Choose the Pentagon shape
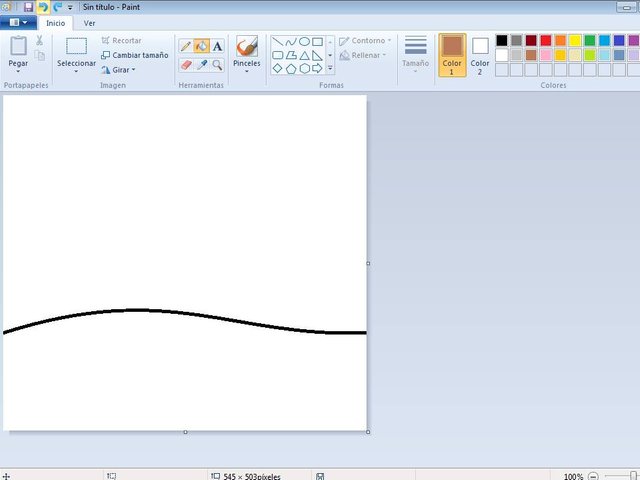 click(x=291, y=68)
